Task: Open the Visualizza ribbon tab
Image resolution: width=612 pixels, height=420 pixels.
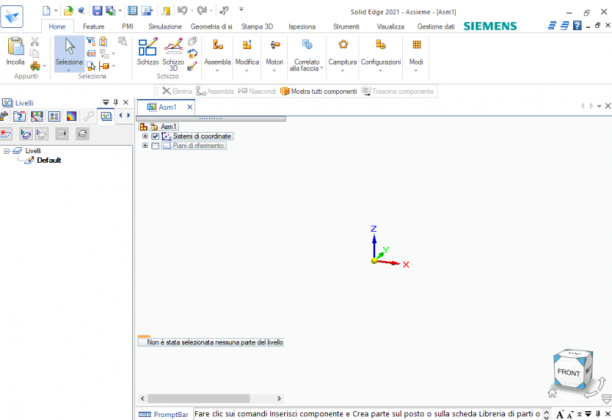Action: pos(390,27)
